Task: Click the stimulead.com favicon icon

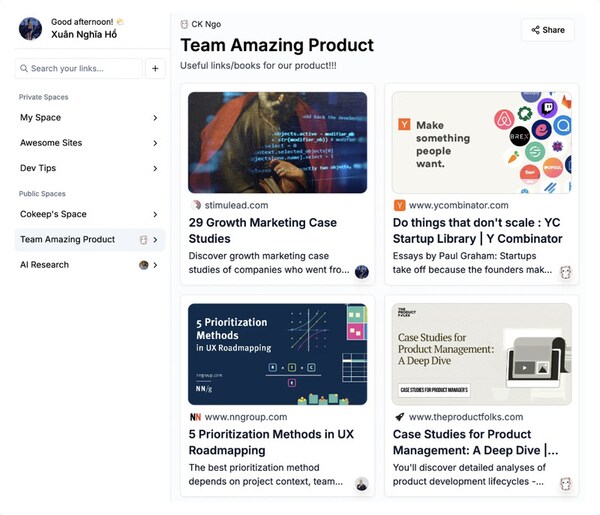Action: coord(196,205)
